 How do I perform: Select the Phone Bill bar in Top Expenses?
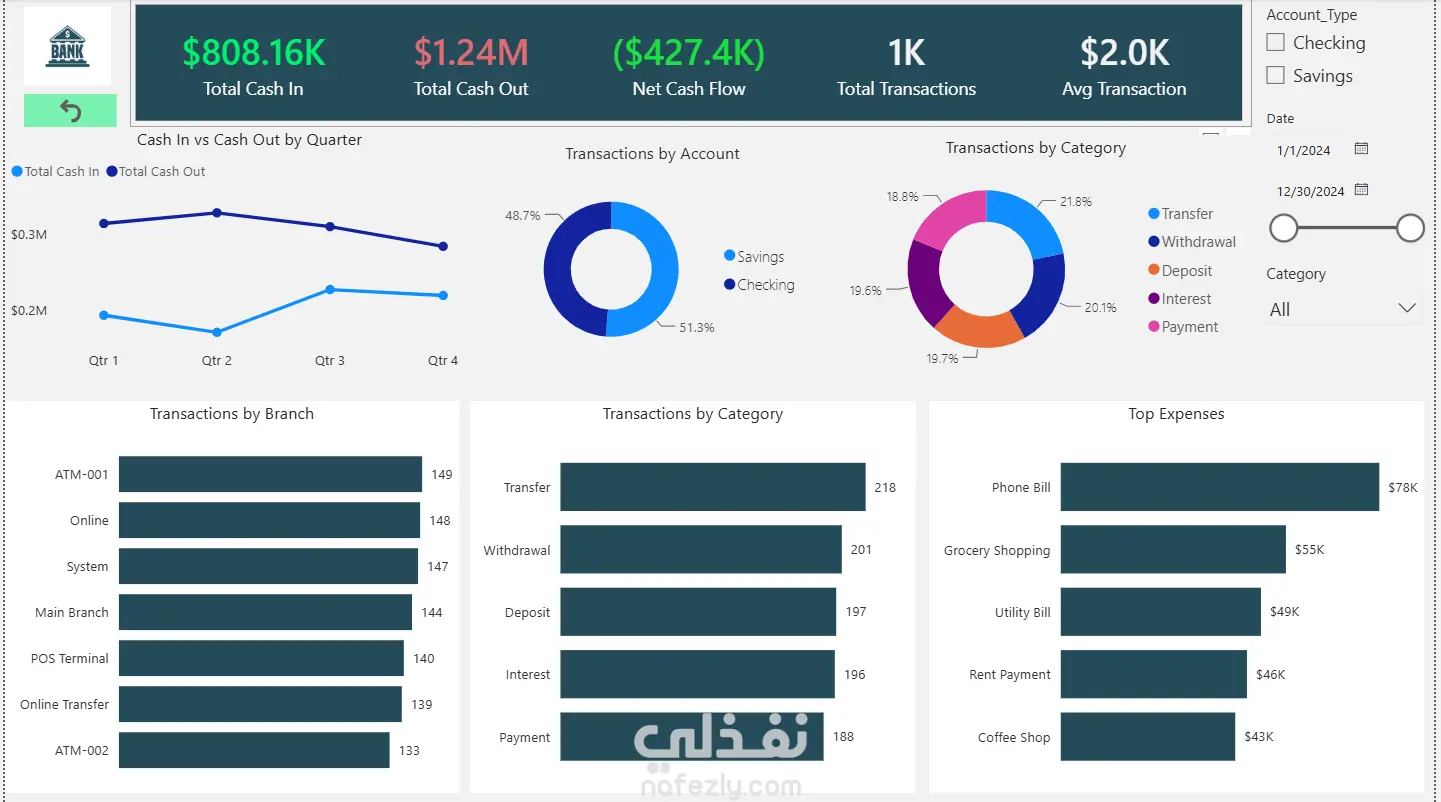[1219, 487]
